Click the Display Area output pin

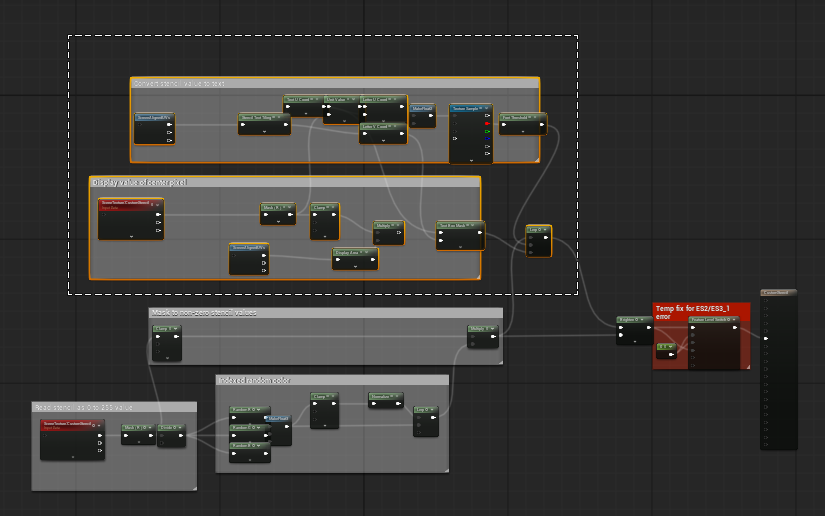tap(373, 259)
